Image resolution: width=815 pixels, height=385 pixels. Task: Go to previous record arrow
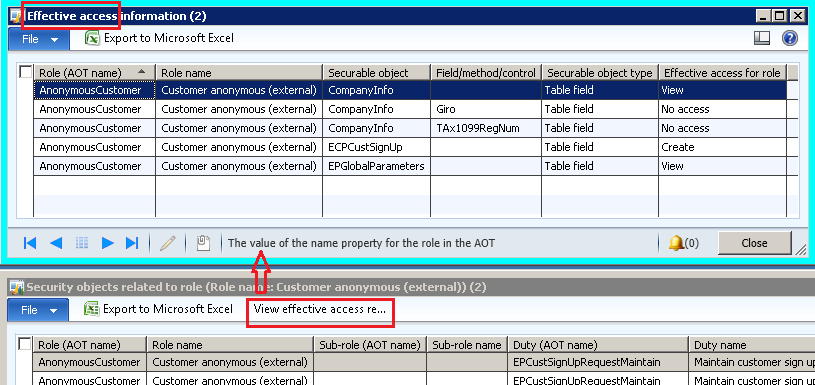56,243
